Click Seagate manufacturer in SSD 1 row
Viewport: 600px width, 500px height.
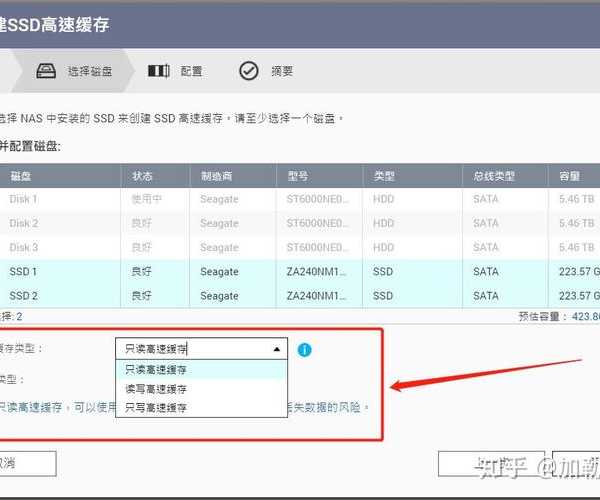219,272
